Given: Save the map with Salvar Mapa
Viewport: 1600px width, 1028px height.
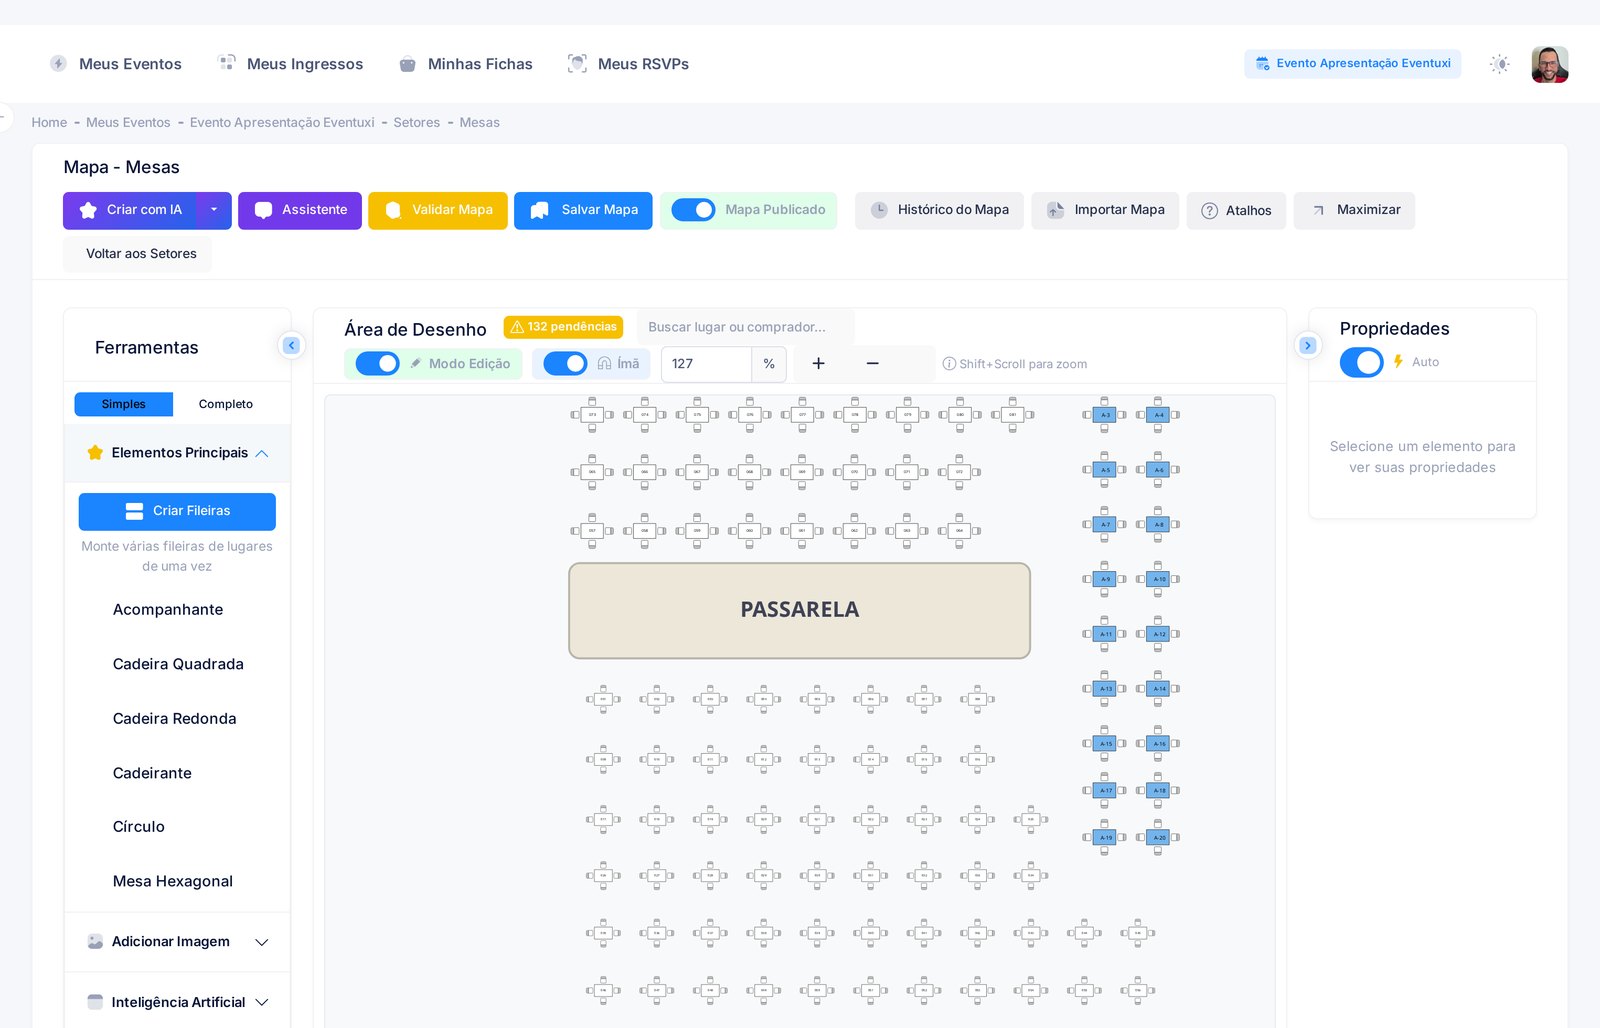Looking at the screenshot, I should 584,210.
